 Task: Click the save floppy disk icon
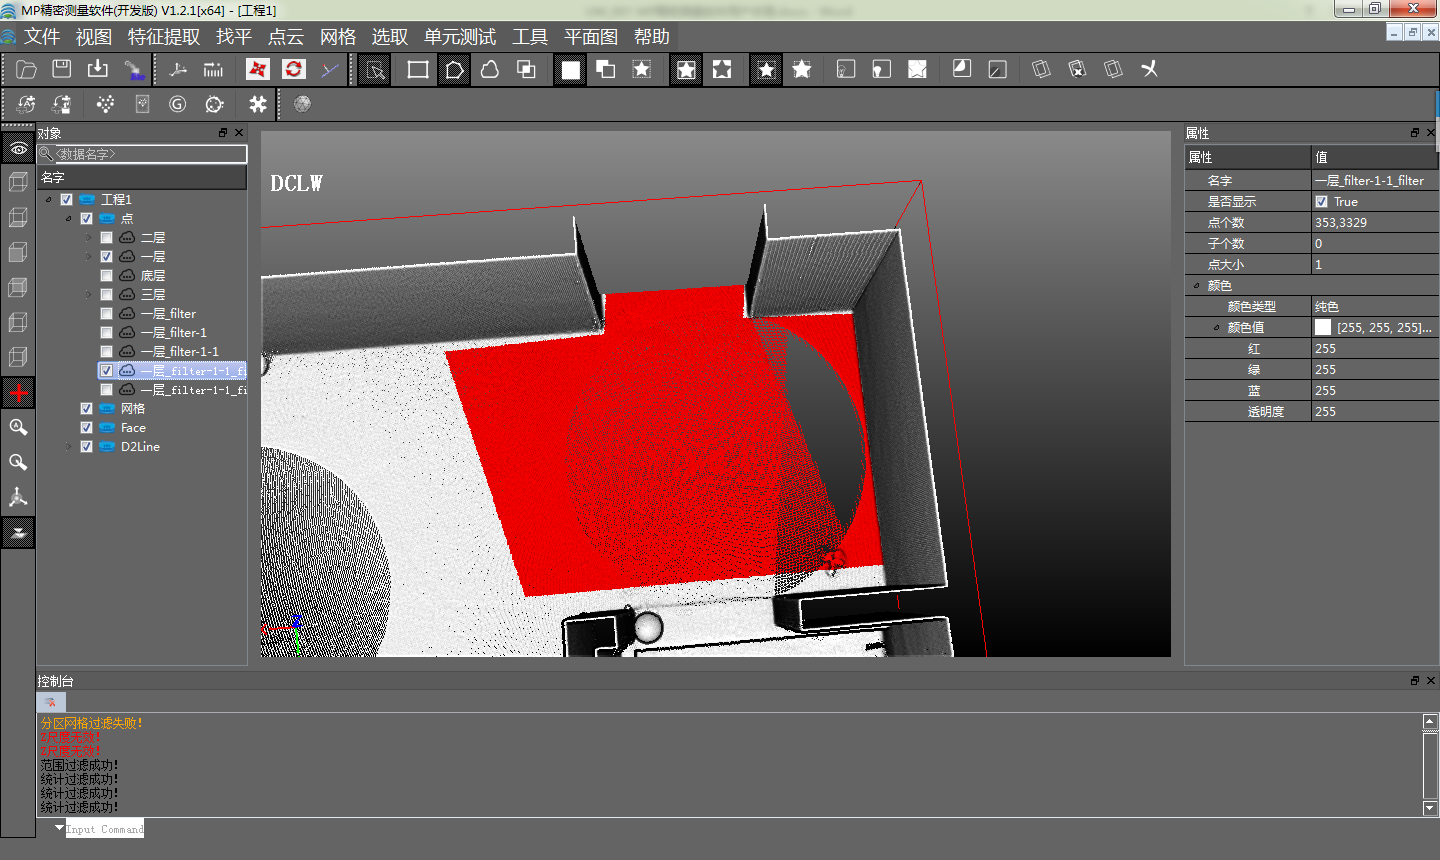[x=62, y=69]
